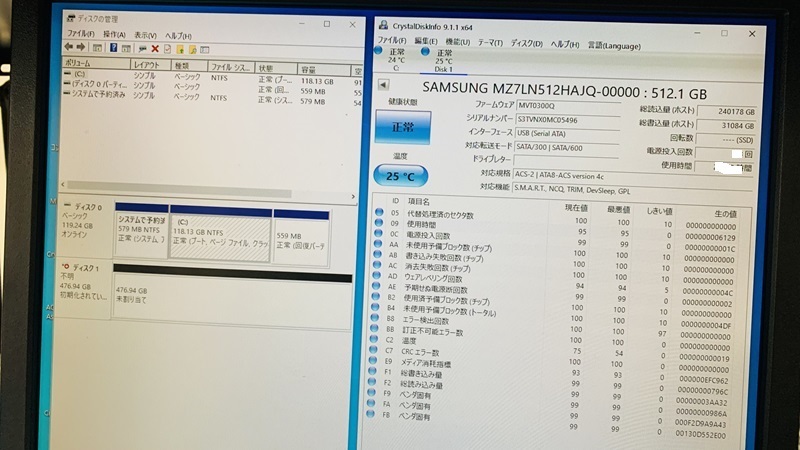Screen dimensions: 800x450
Task: Click the 総読込量 field 240178 GB
Action: 727,111
